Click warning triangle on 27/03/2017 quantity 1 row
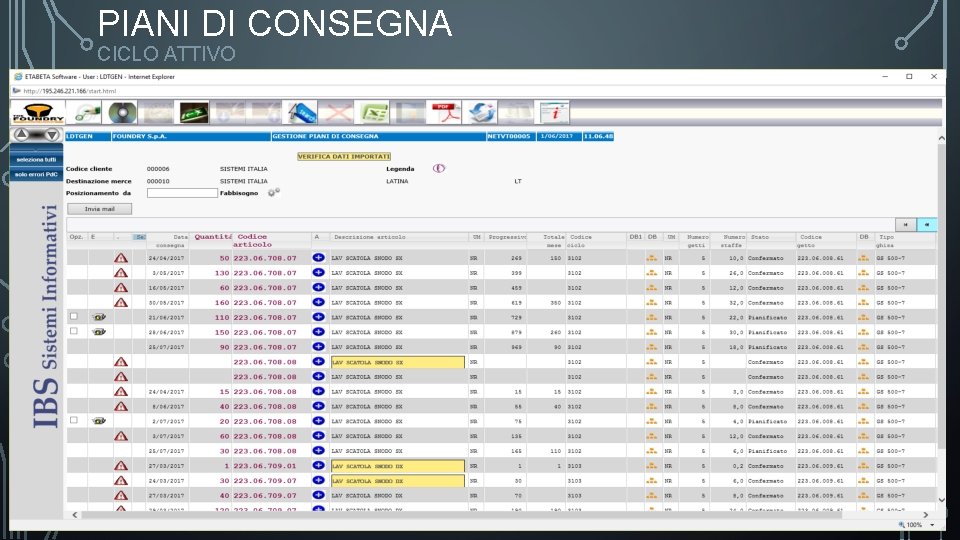Image resolution: width=960 pixels, height=540 pixels. (121, 466)
